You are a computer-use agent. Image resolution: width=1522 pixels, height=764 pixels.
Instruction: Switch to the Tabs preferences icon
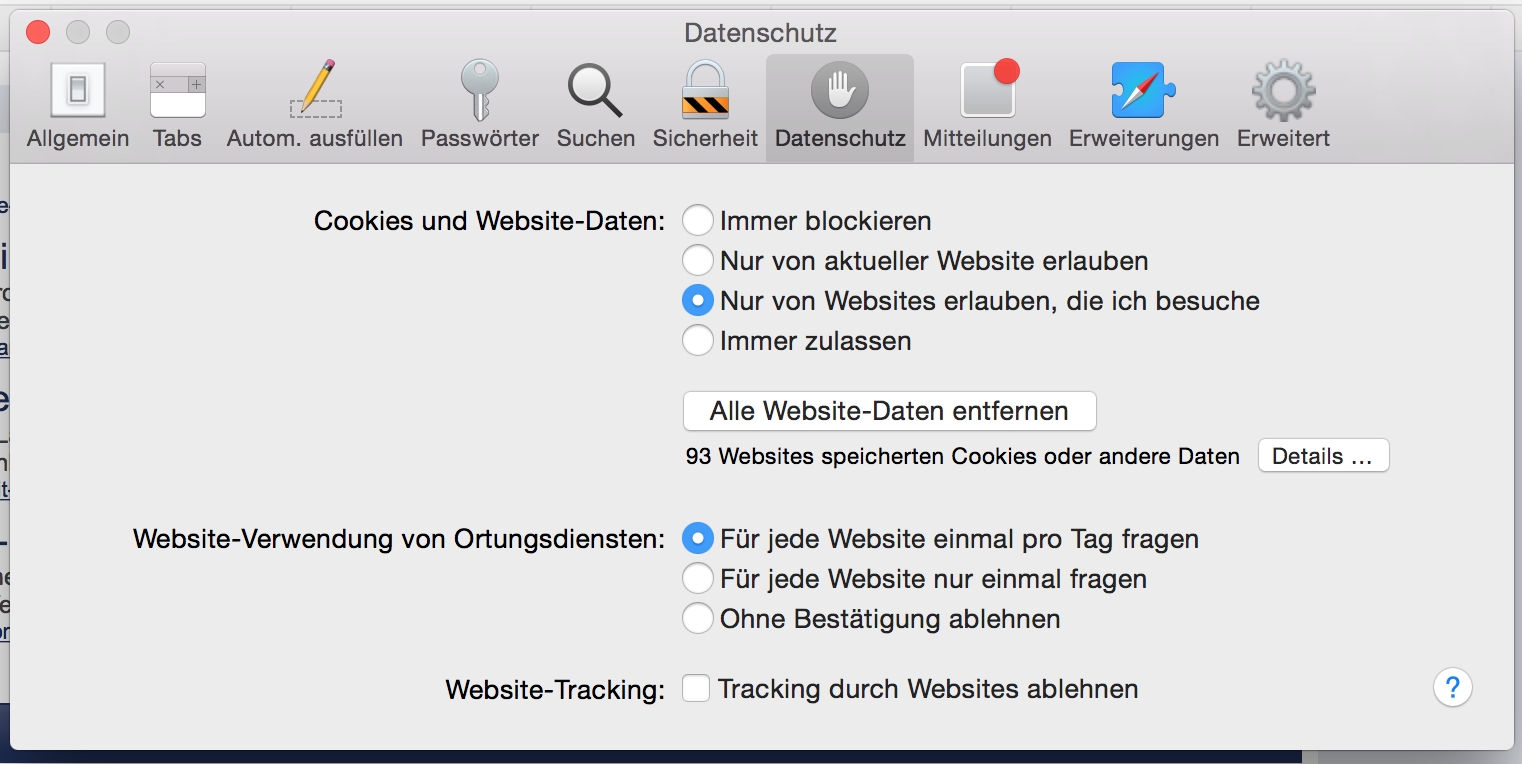177,92
